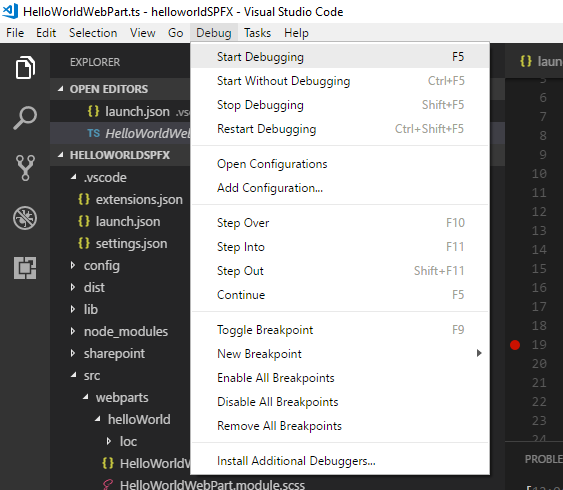Open the Search view icon
This screenshot has height=490, width=563.
(25, 117)
